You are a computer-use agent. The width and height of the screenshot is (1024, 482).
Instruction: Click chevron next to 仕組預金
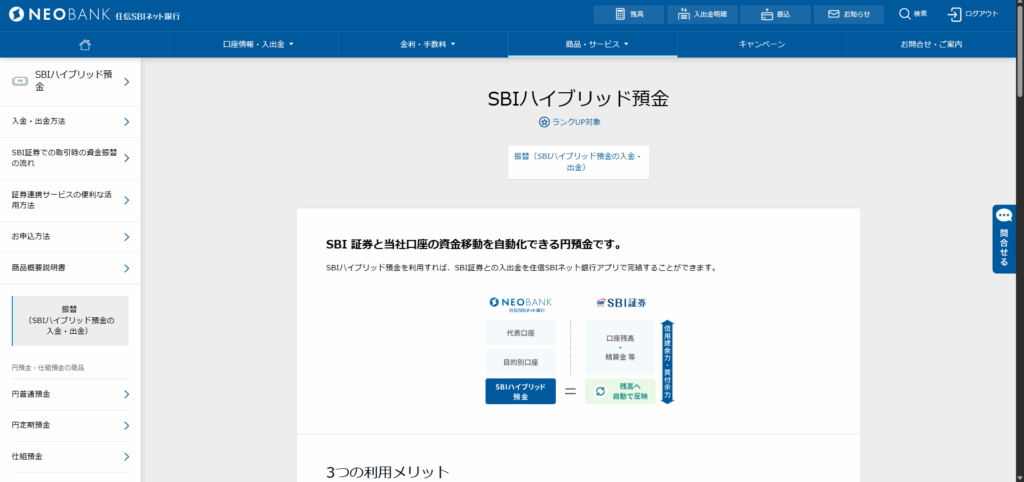click(x=127, y=457)
